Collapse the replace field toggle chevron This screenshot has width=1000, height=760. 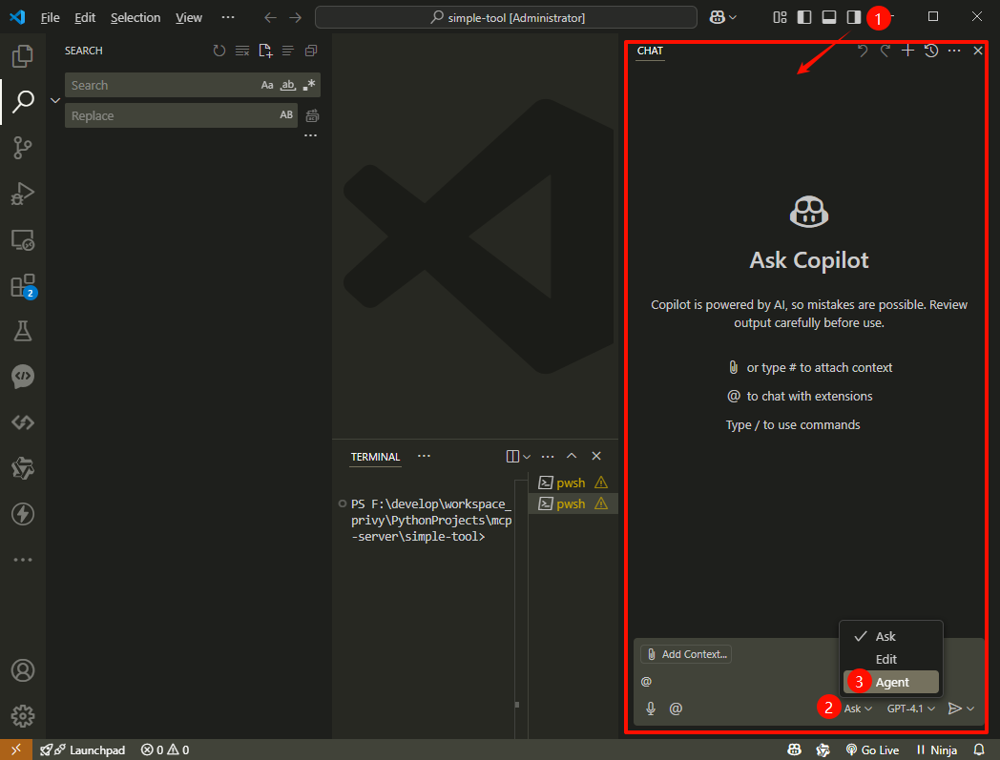click(x=55, y=100)
